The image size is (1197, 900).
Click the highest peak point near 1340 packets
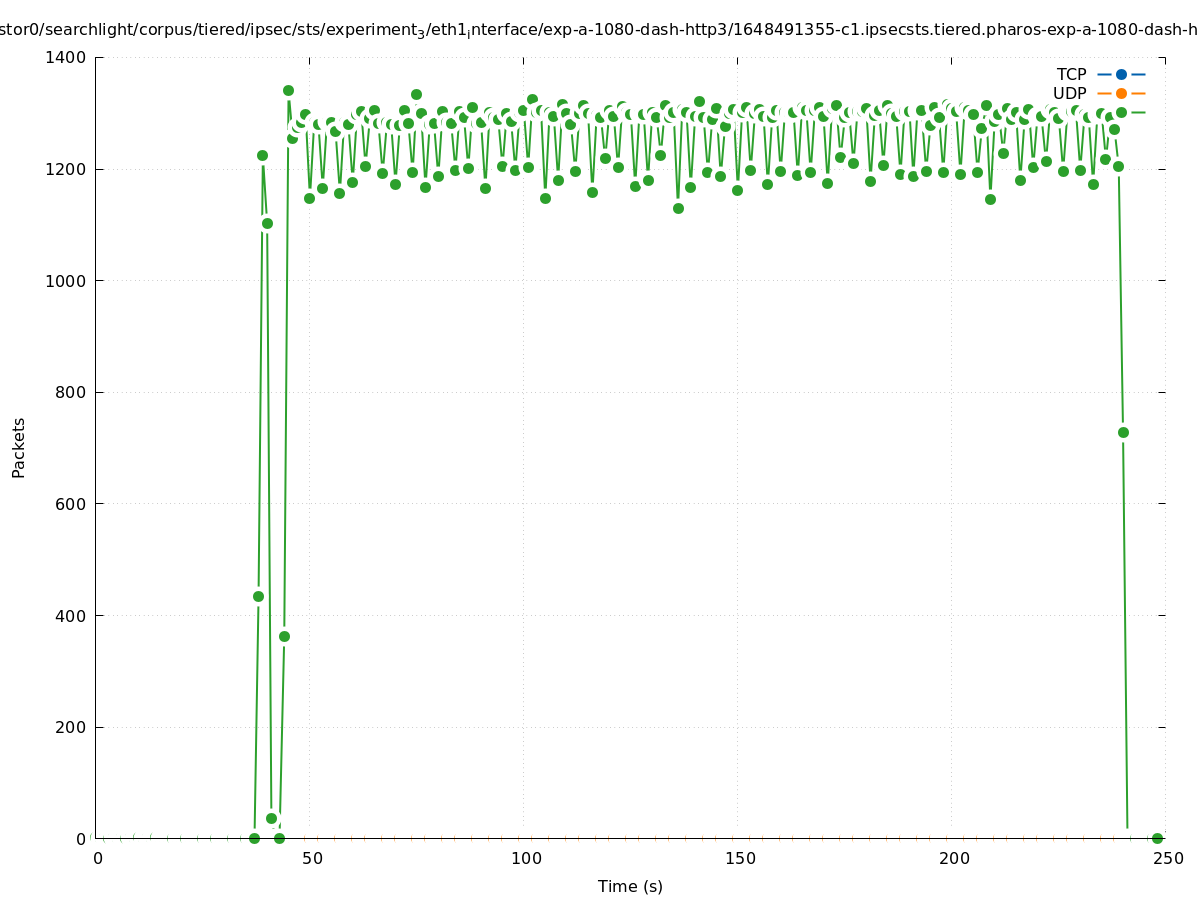coord(288,90)
